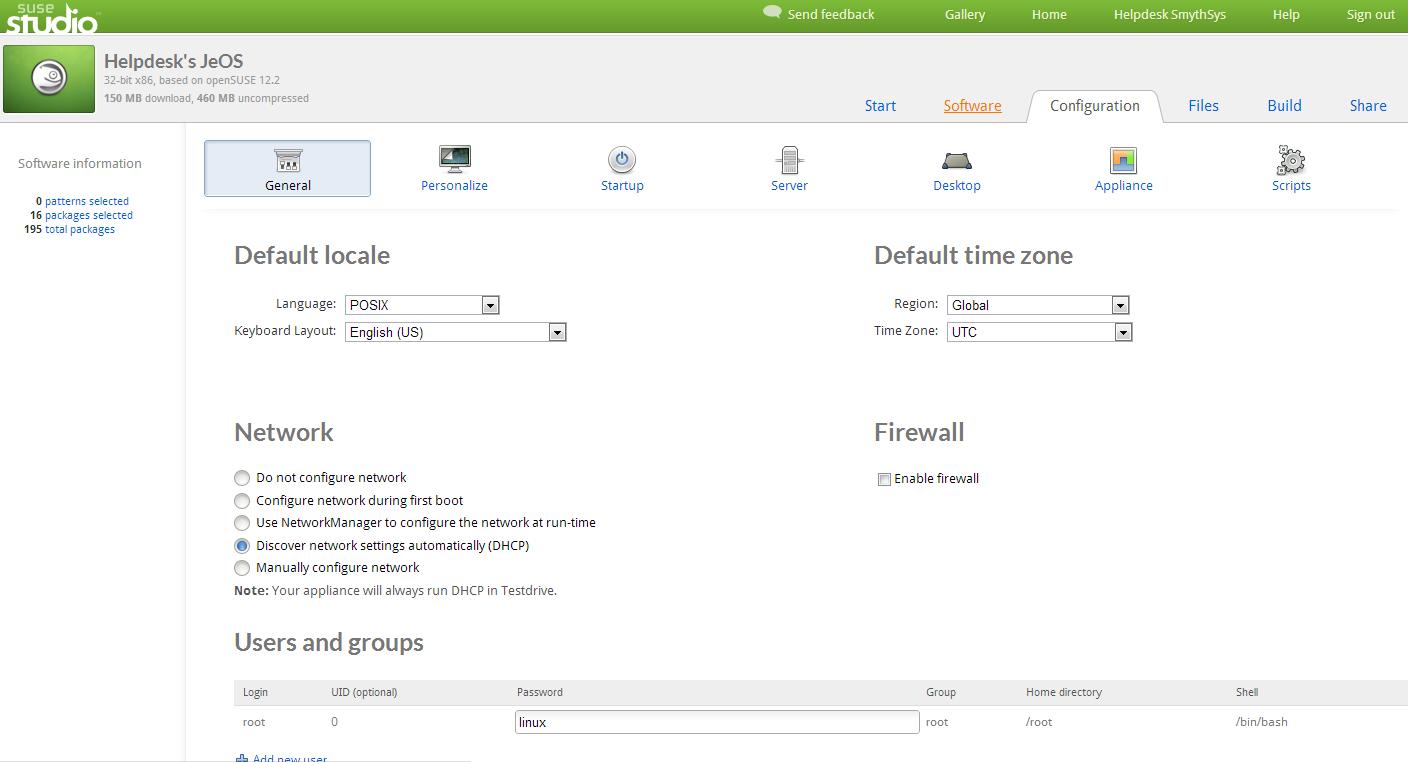Open the Scripts gears icon

1290,160
